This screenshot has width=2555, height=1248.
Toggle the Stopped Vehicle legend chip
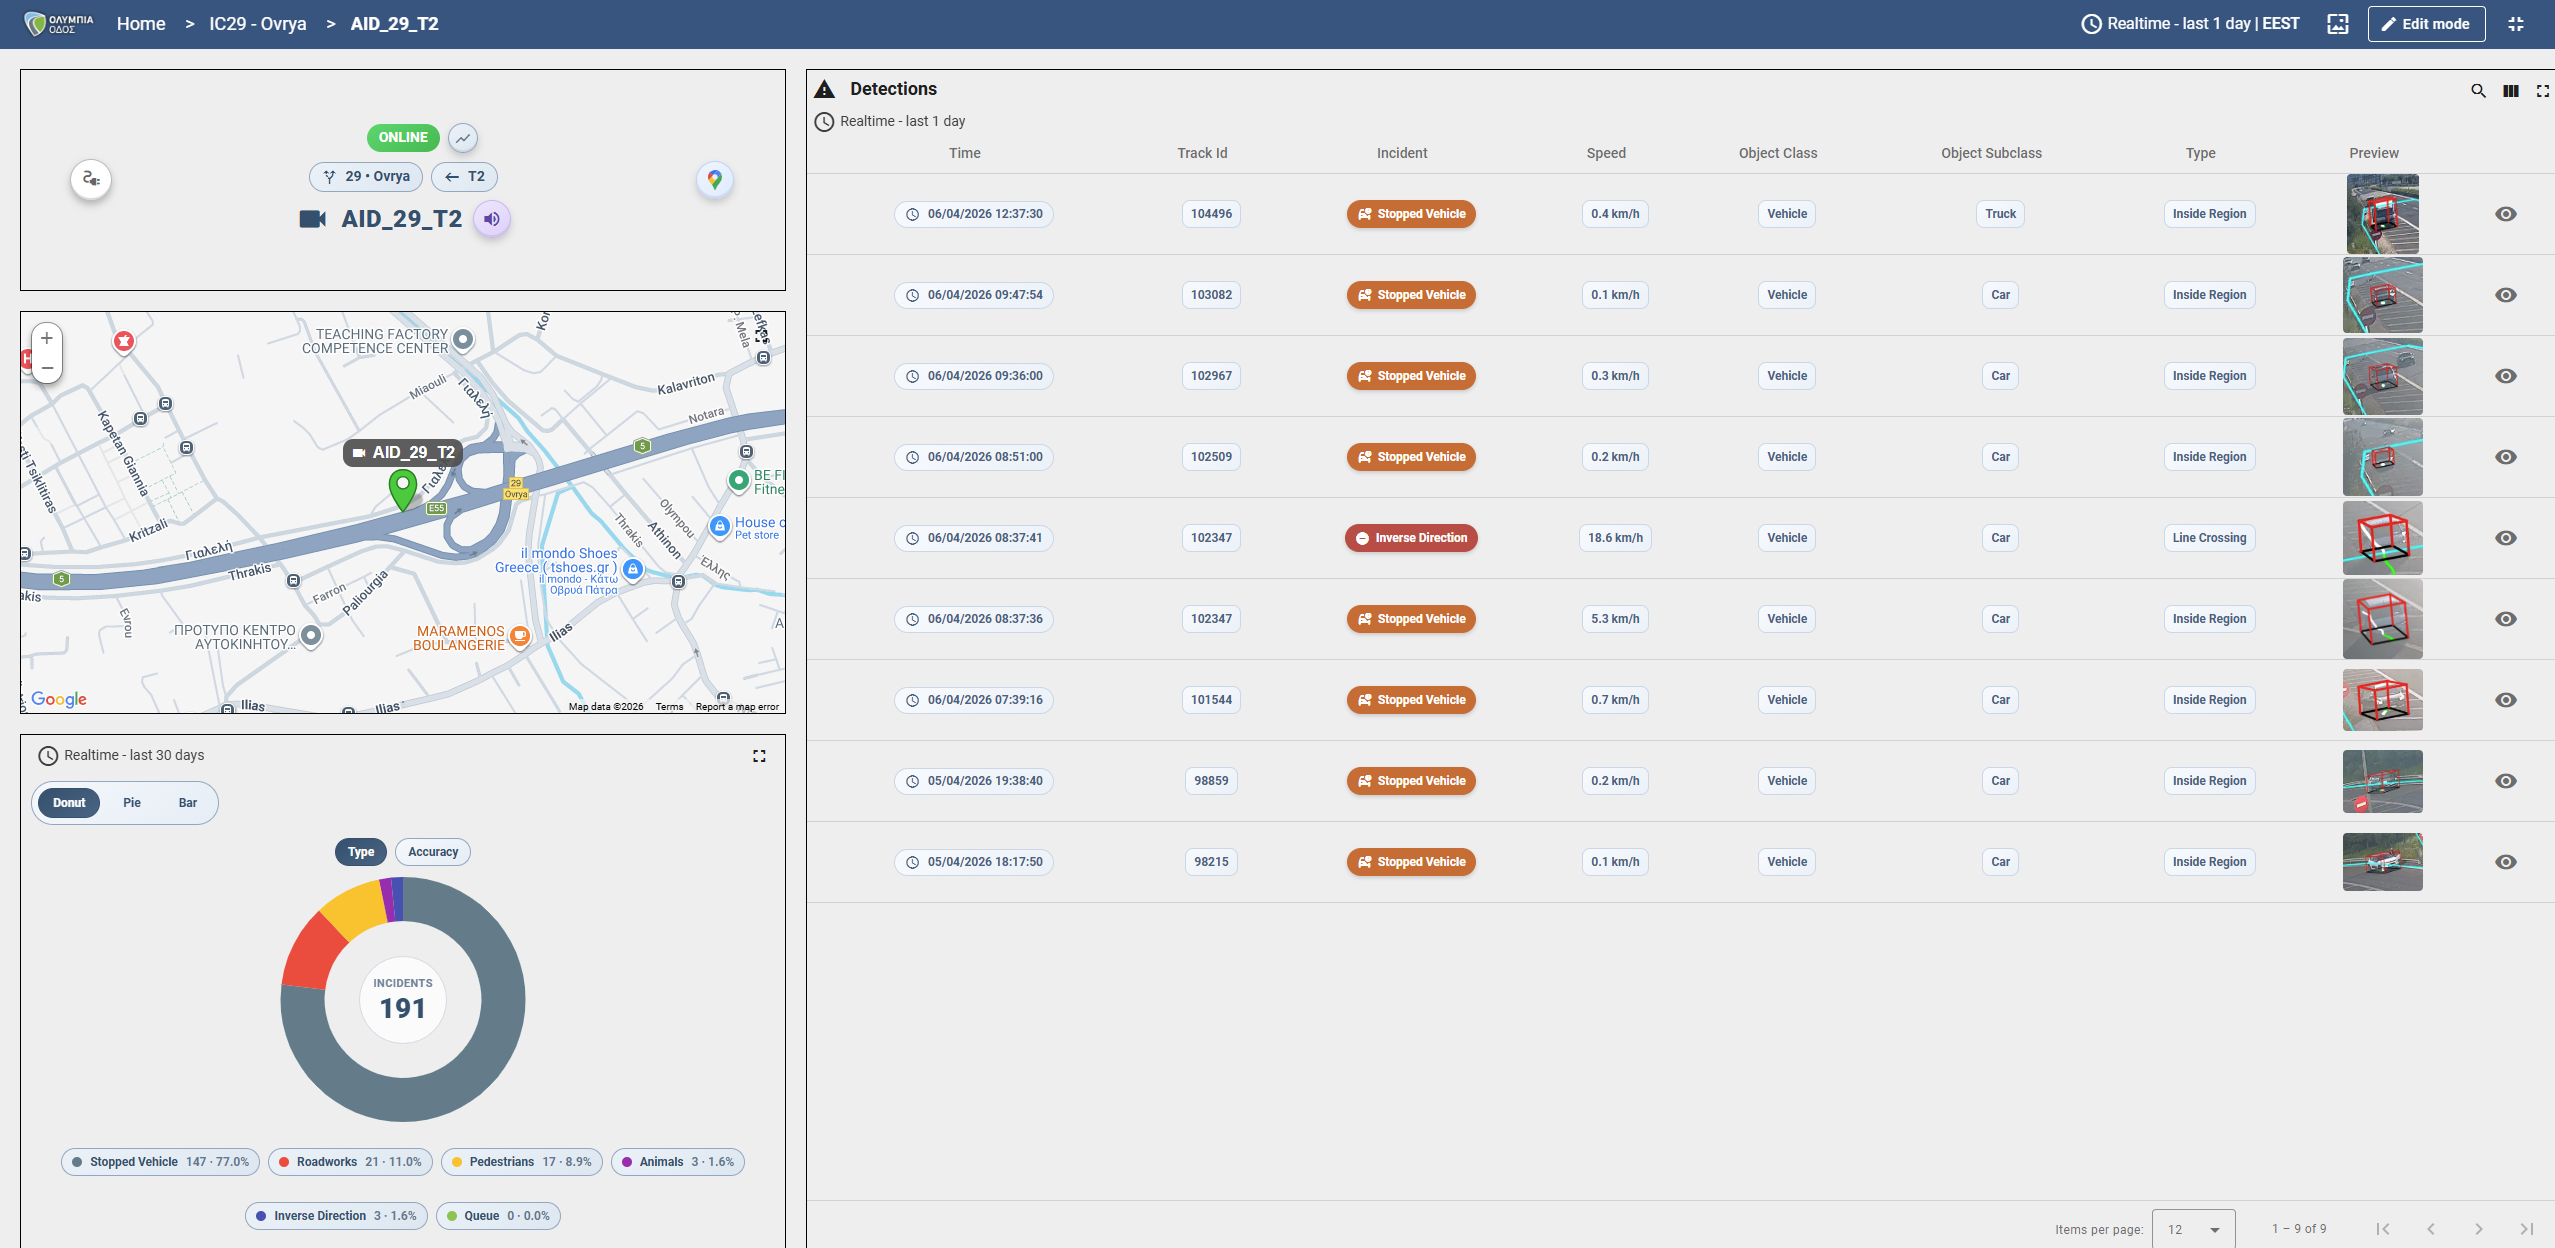pos(160,1162)
